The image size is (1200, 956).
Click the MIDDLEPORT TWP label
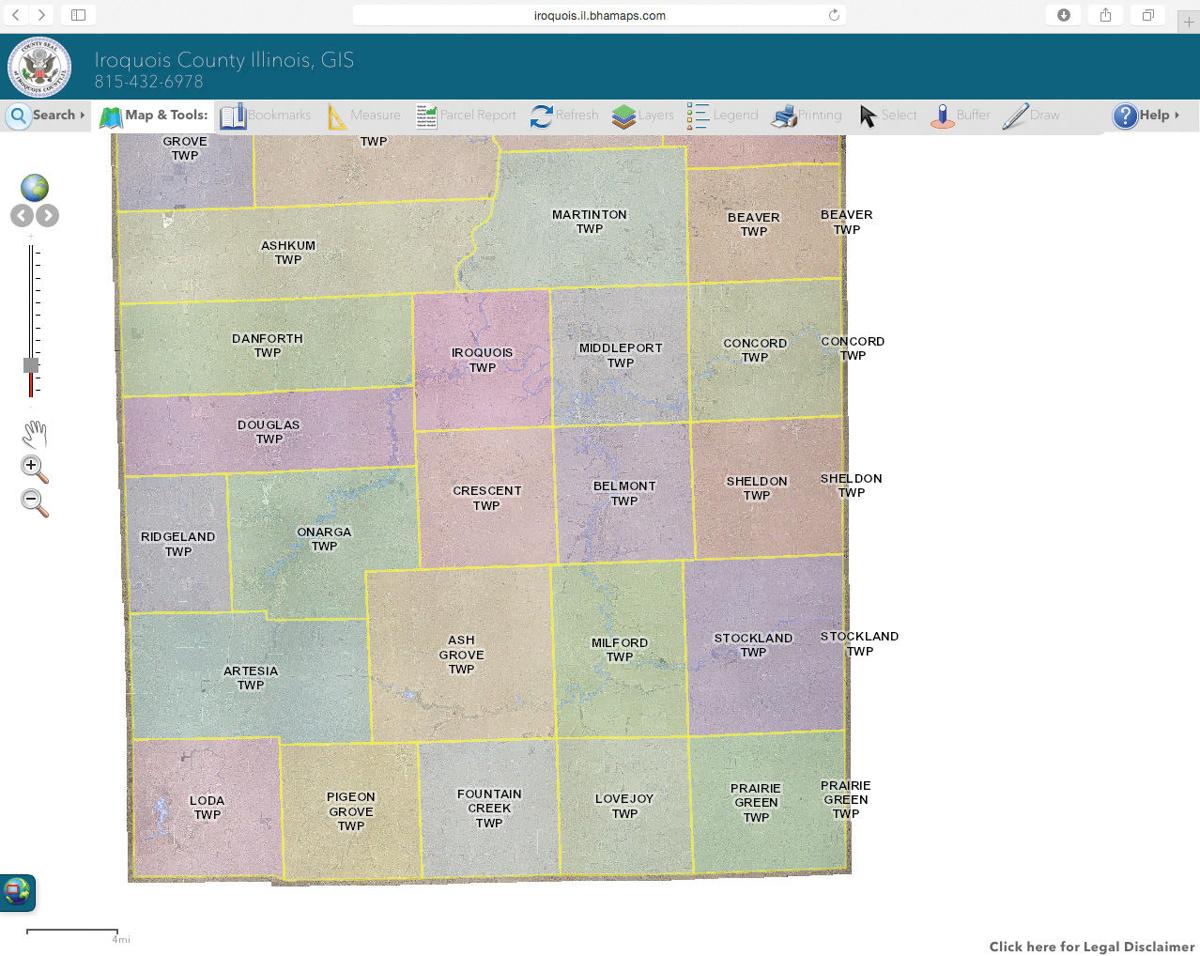tap(620, 356)
